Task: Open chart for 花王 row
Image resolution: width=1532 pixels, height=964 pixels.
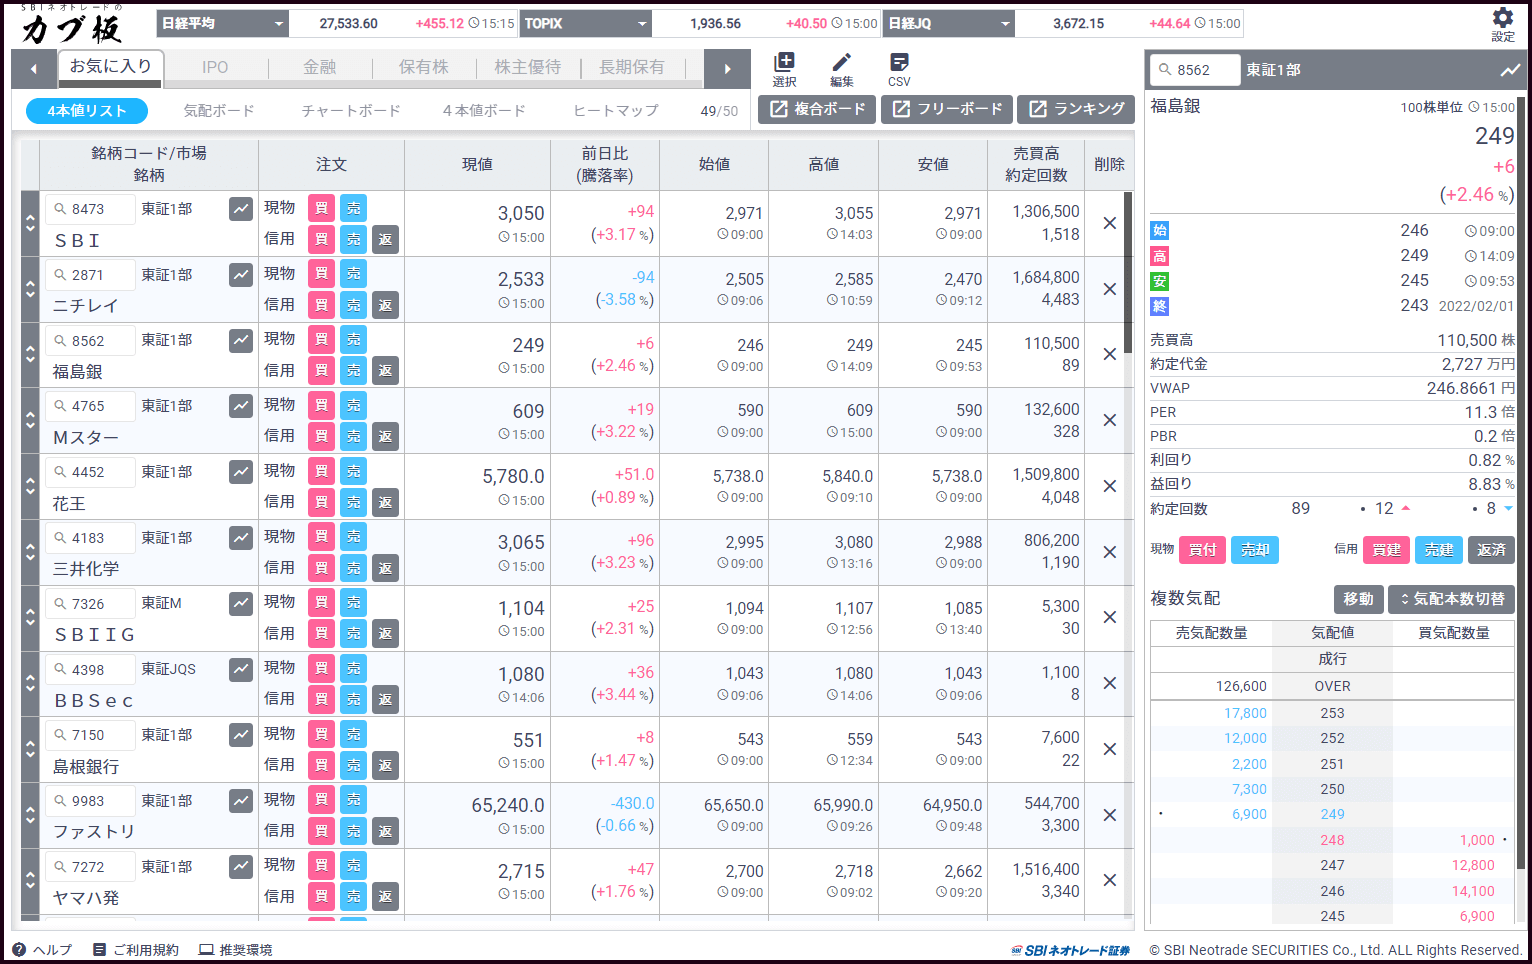Action: point(241,472)
